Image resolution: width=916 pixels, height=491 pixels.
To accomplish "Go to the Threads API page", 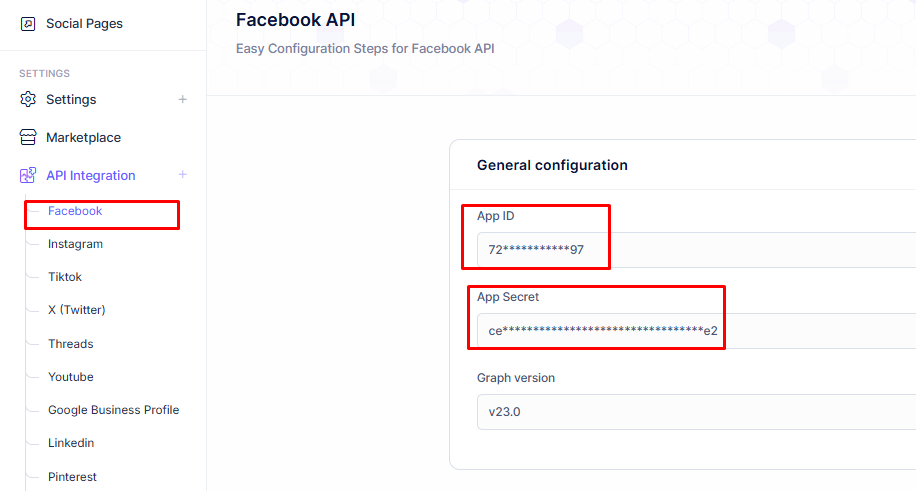I will [71, 344].
